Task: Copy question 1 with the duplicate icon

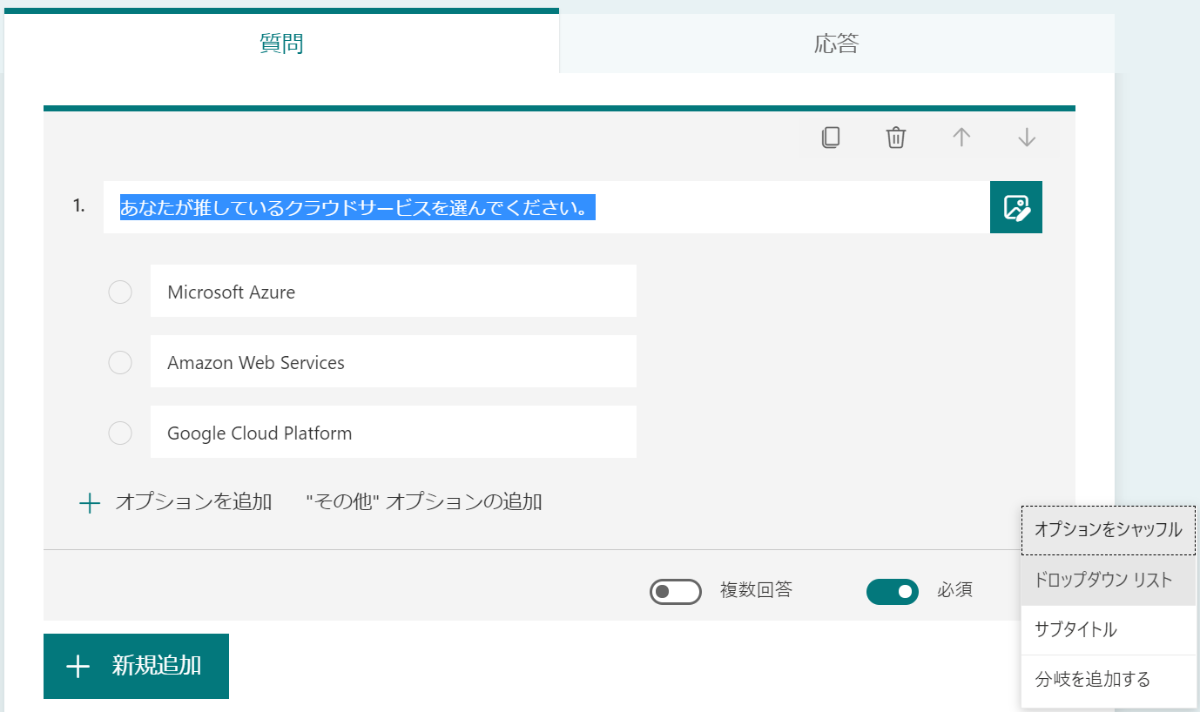Action: pos(830,137)
